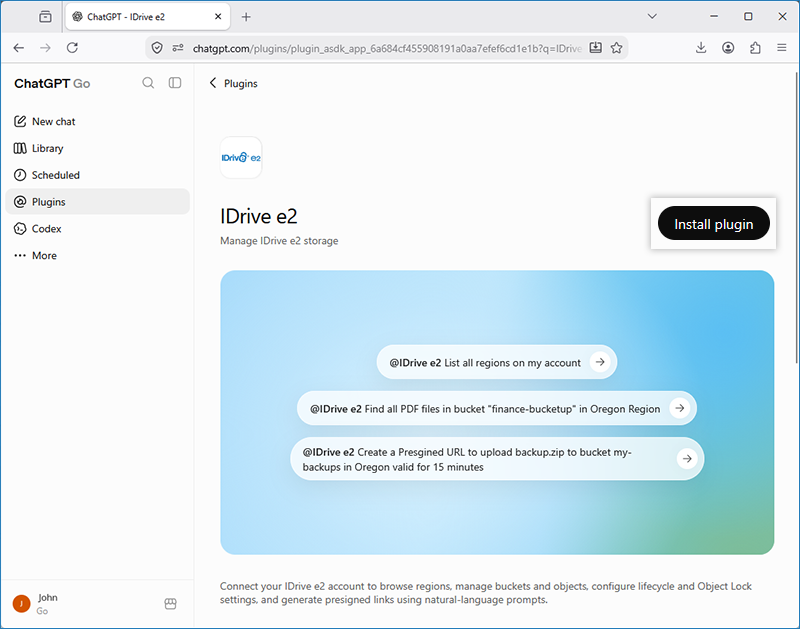The width and height of the screenshot is (800, 629).
Task: Click the Install plugin button
Action: [x=713, y=223]
